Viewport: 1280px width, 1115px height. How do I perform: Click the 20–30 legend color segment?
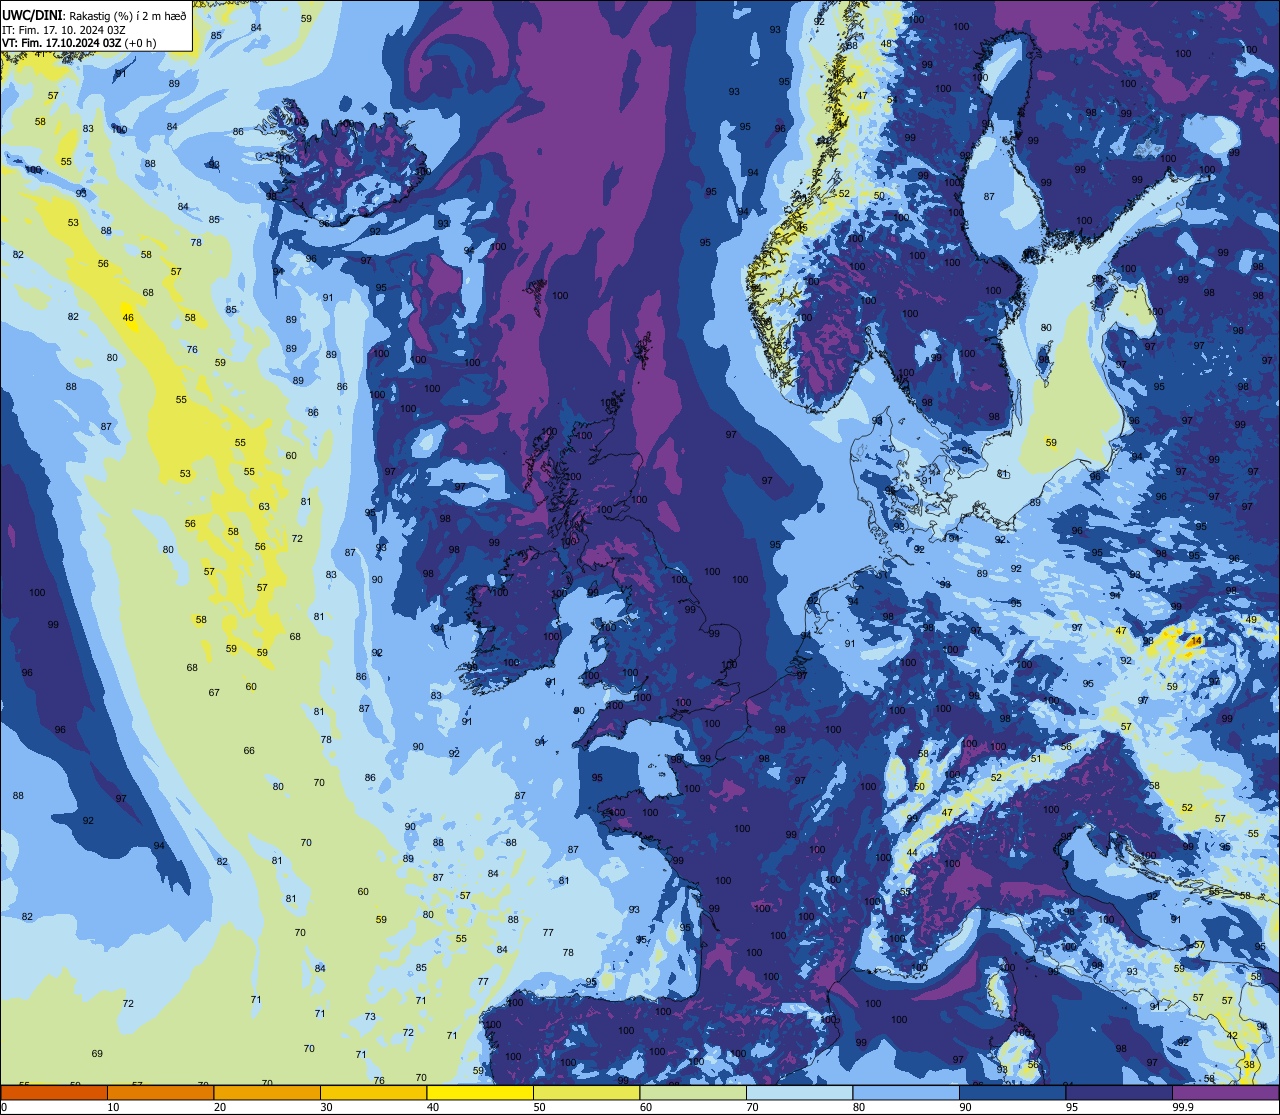[267, 1093]
